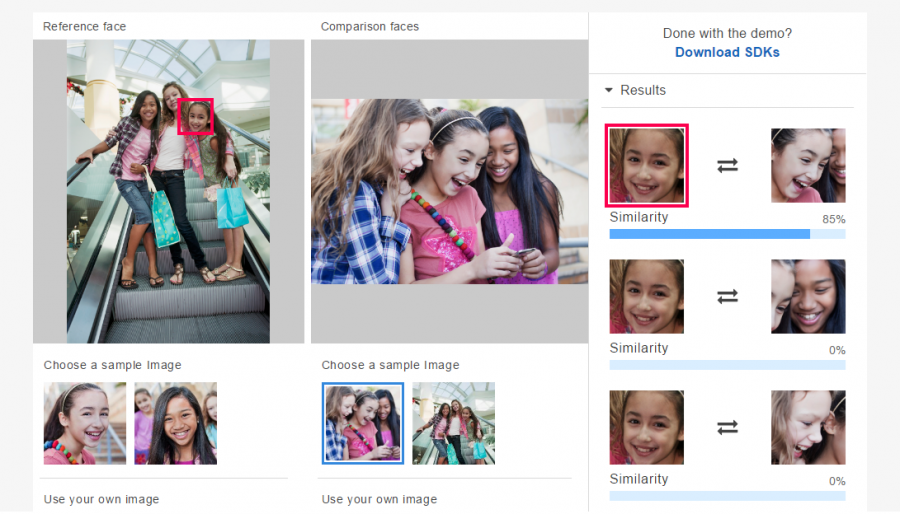Collapse the Results section arrow

click(608, 90)
